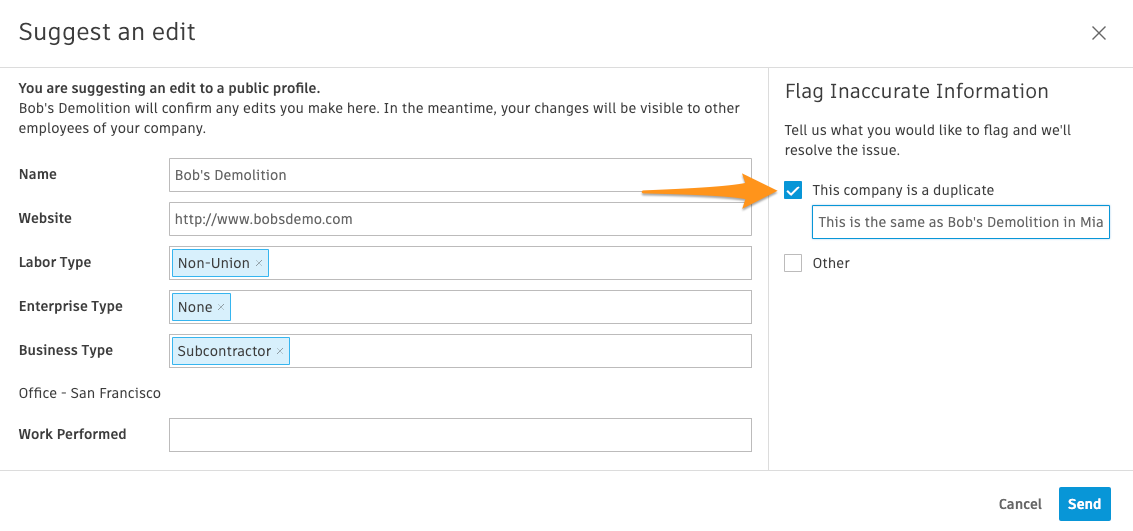
Task: Click the 'Flag Inaccurate Information' heading
Action: coord(916,91)
